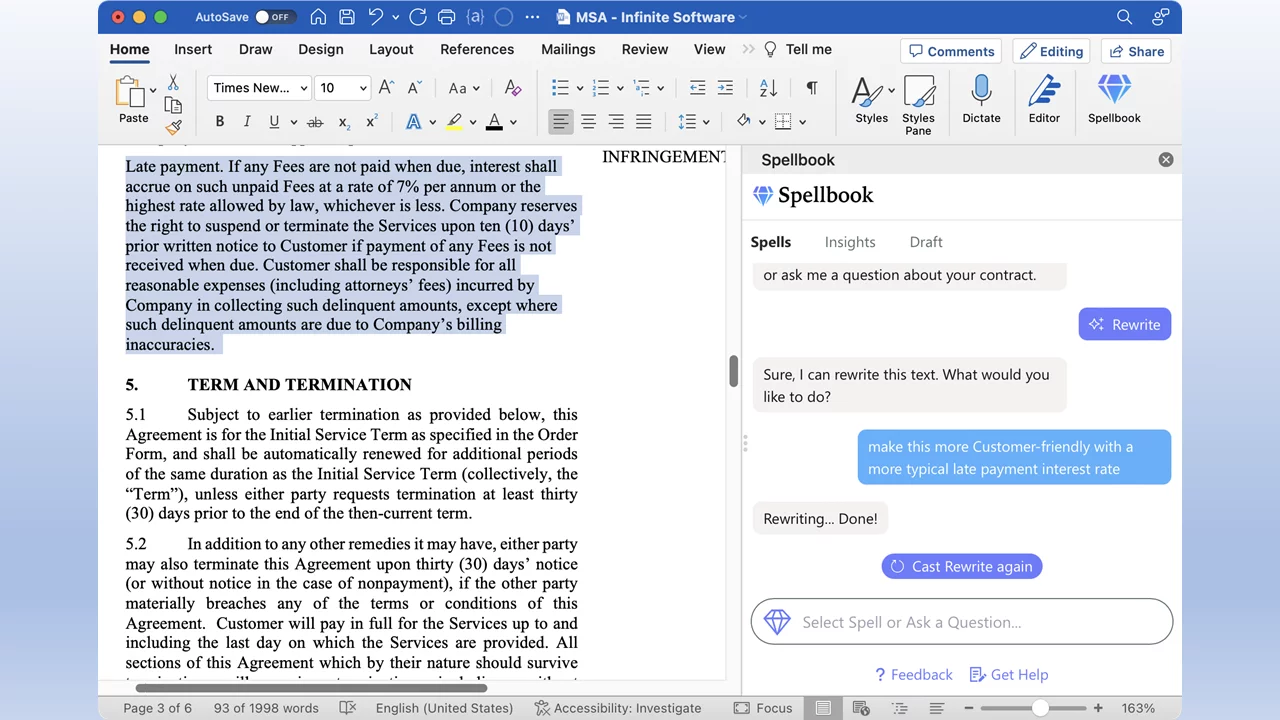Show paragraph marks with pilcrow icon
The width and height of the screenshot is (1280, 720).
point(811,88)
